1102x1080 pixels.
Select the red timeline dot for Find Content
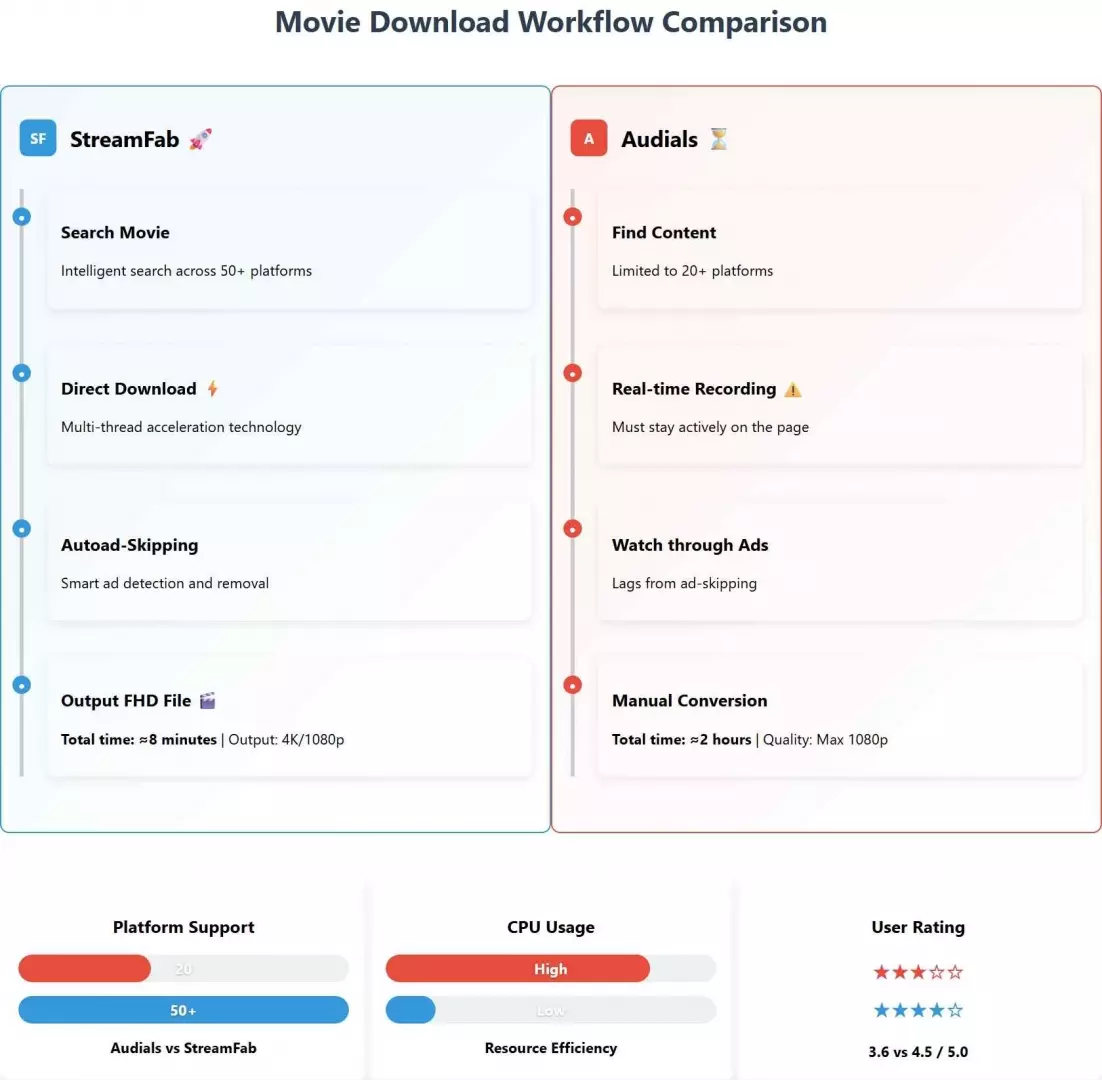click(573, 217)
